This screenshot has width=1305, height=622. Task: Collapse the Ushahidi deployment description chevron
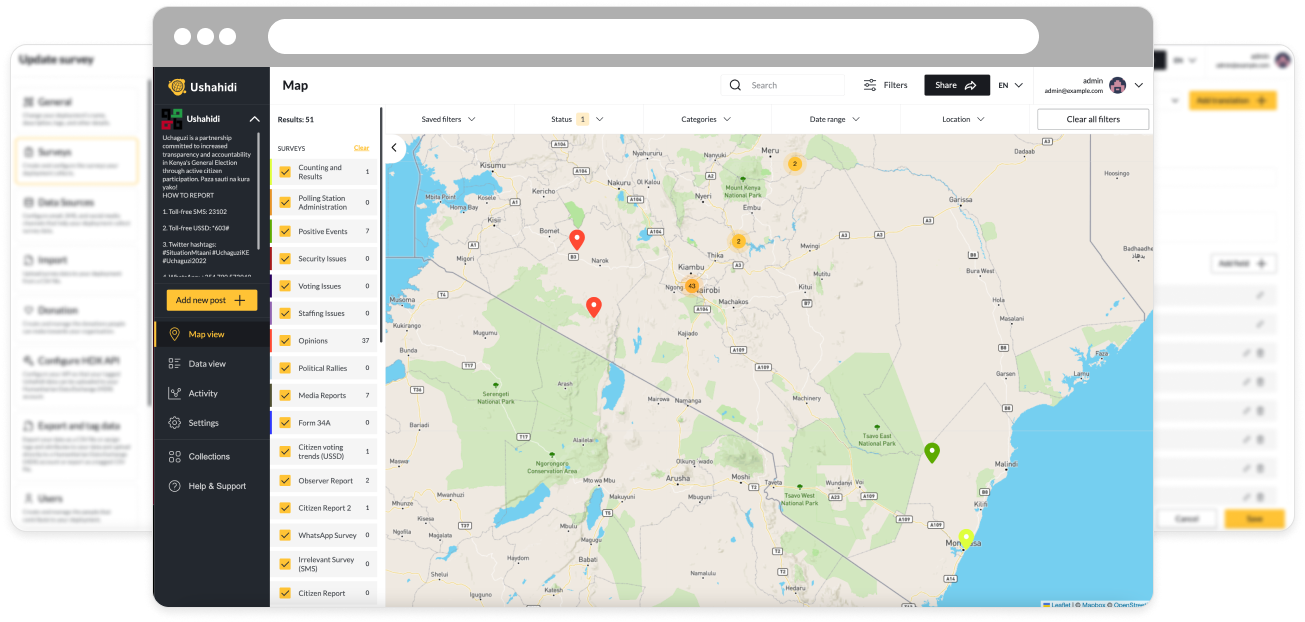click(254, 119)
